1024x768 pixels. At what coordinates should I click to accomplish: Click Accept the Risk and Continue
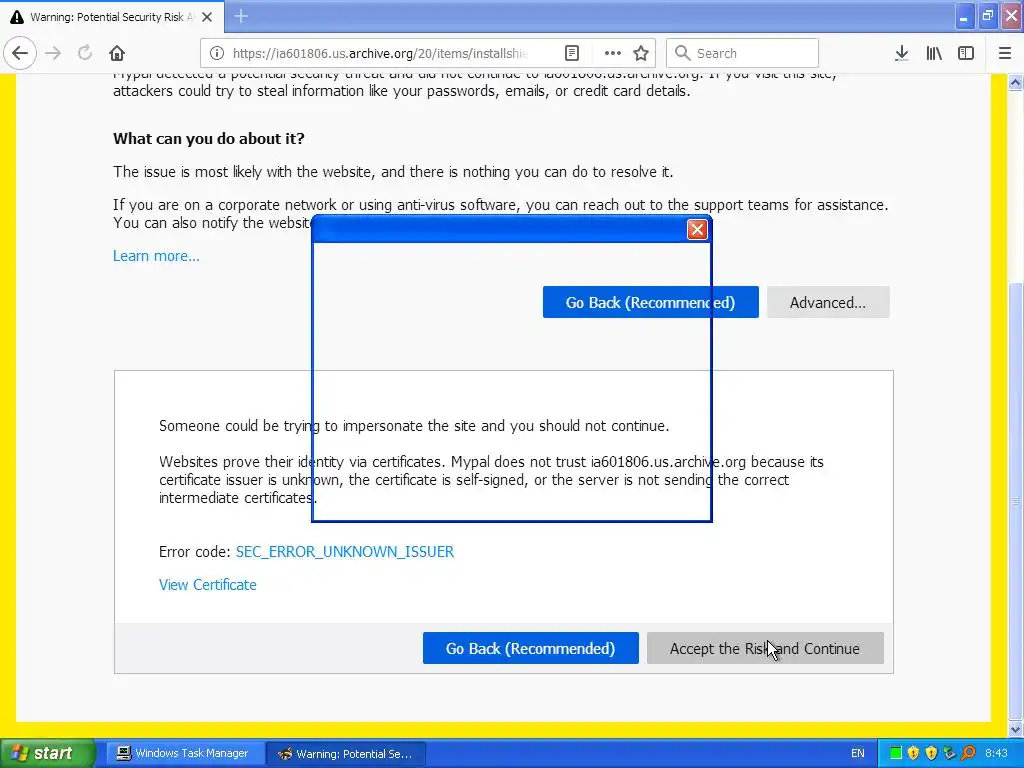click(x=765, y=648)
